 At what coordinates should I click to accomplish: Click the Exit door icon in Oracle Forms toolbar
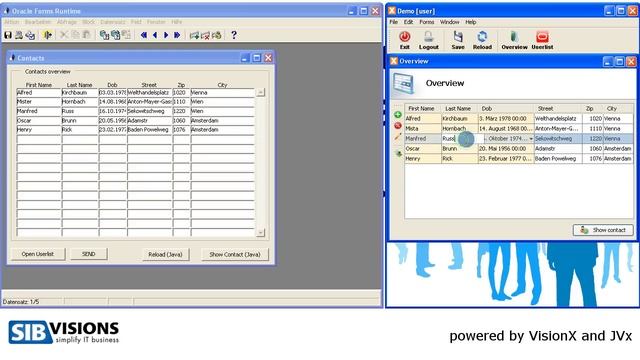(48, 36)
